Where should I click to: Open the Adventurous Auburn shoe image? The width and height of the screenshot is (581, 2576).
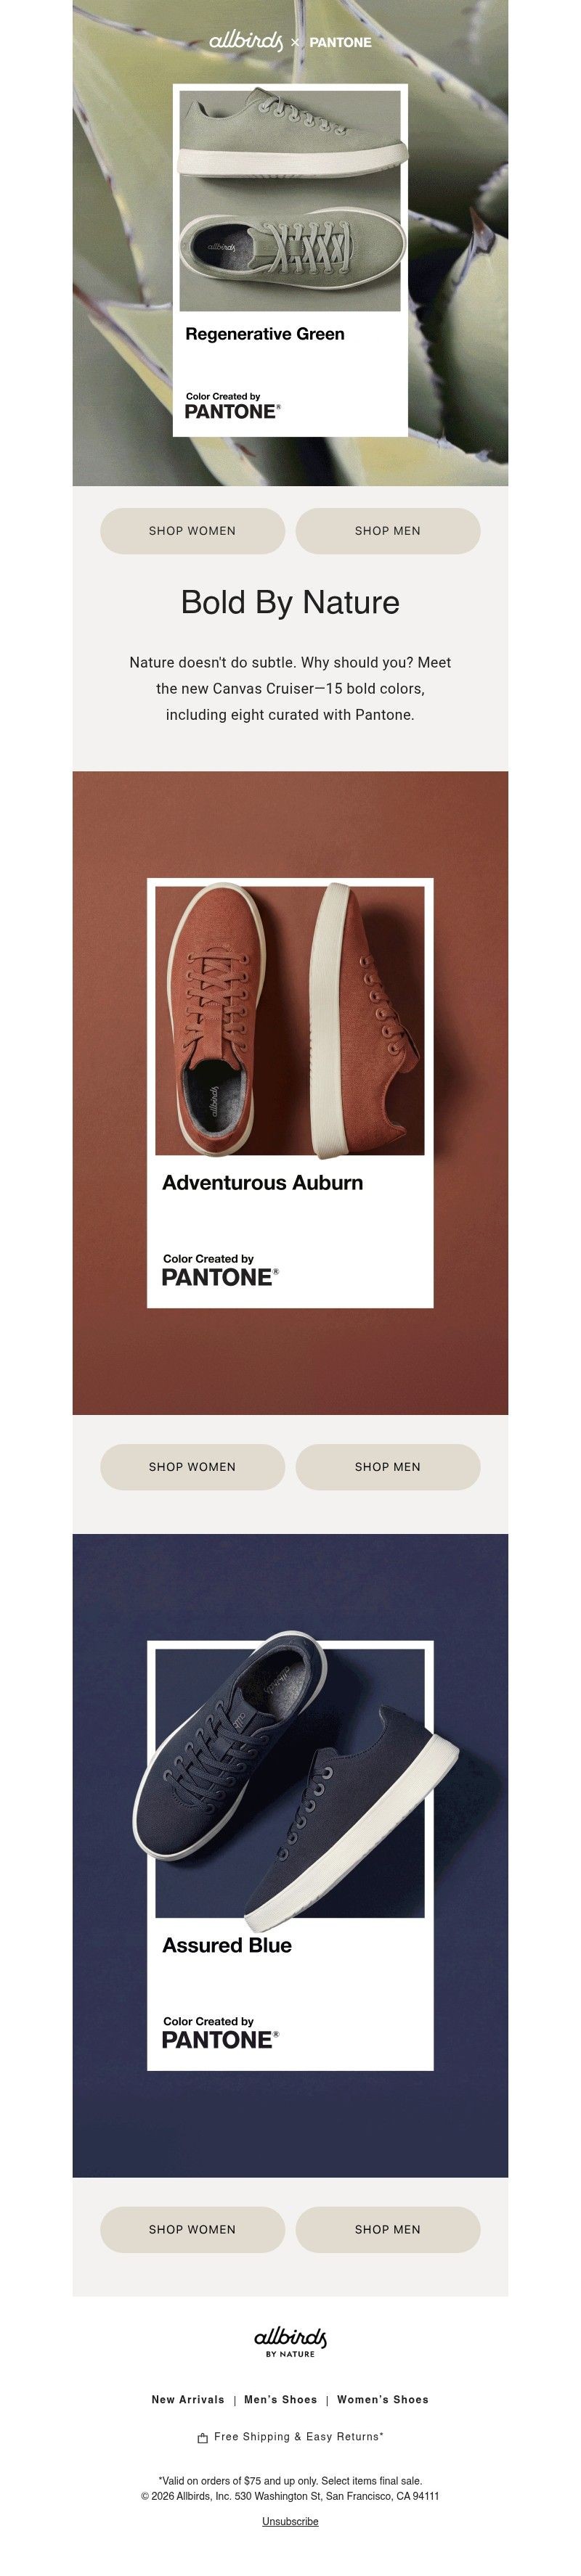point(290,1020)
